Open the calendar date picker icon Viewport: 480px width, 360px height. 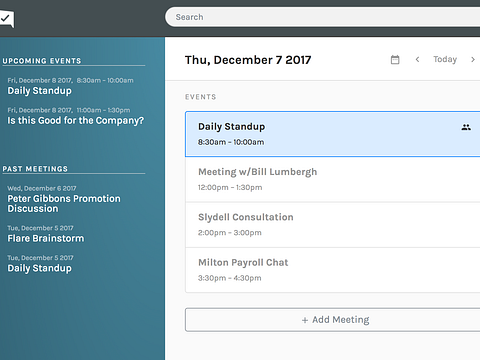coord(395,60)
